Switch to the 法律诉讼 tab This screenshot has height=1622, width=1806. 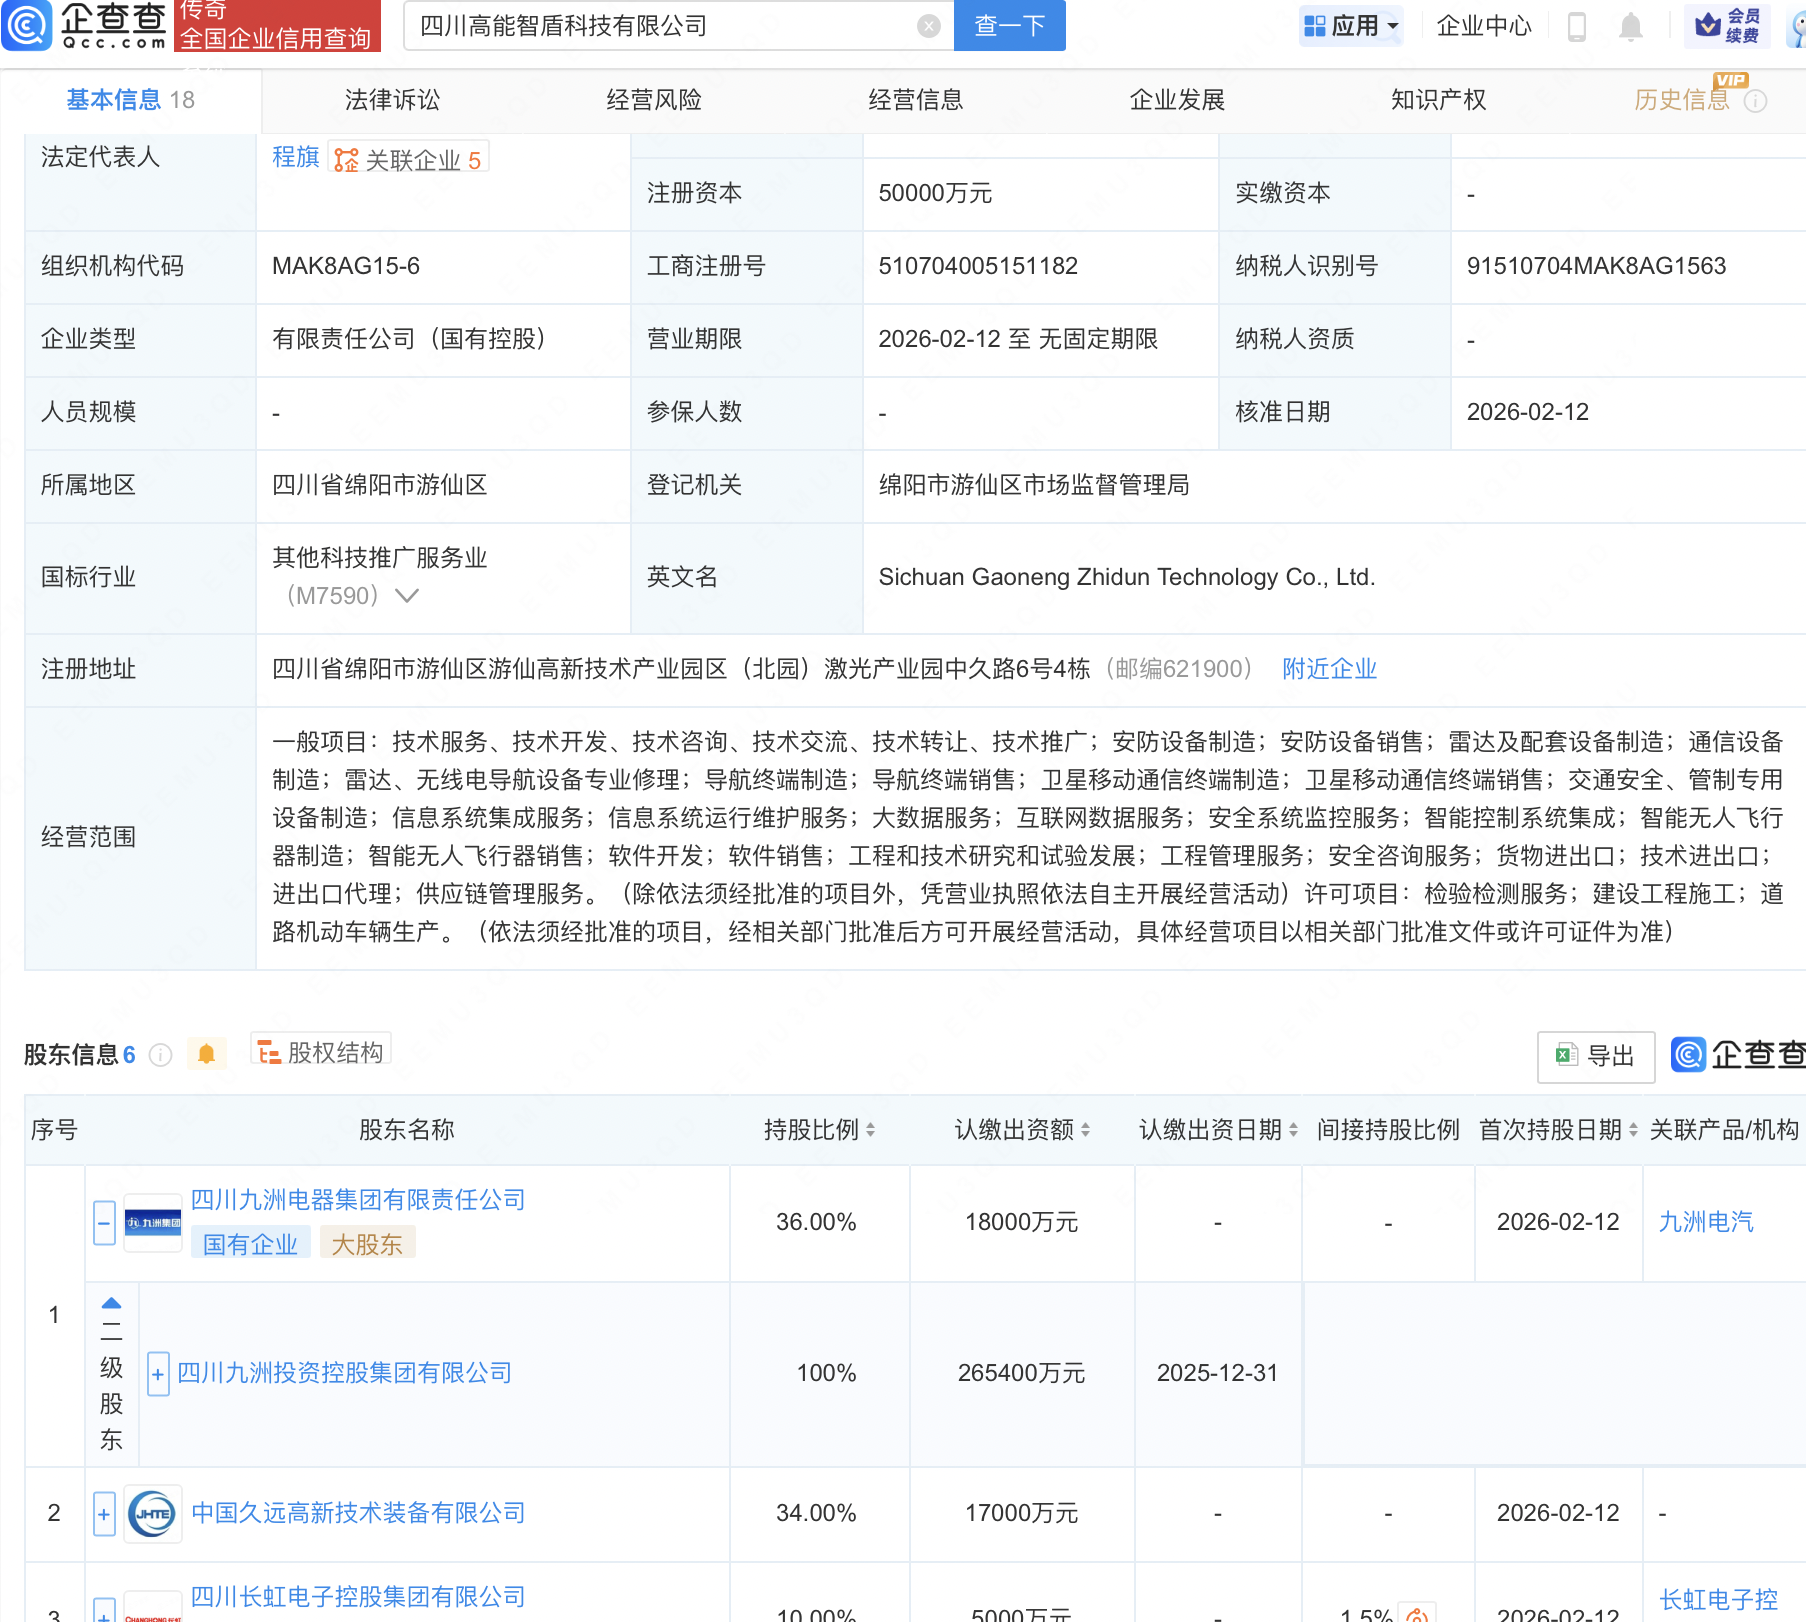point(391,100)
